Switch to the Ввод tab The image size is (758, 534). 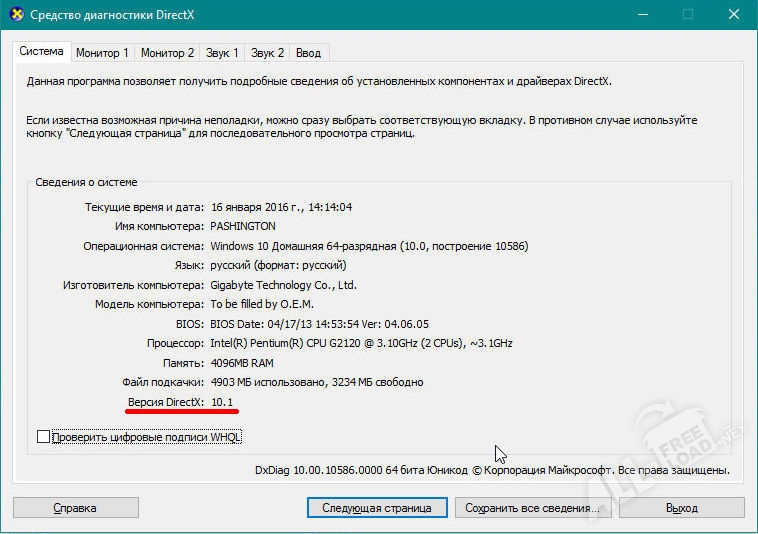(308, 52)
